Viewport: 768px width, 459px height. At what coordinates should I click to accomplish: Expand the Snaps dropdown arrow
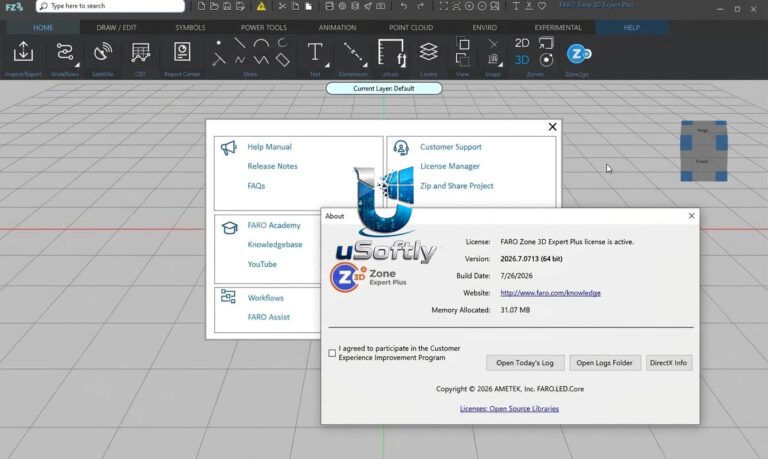tap(501, 65)
